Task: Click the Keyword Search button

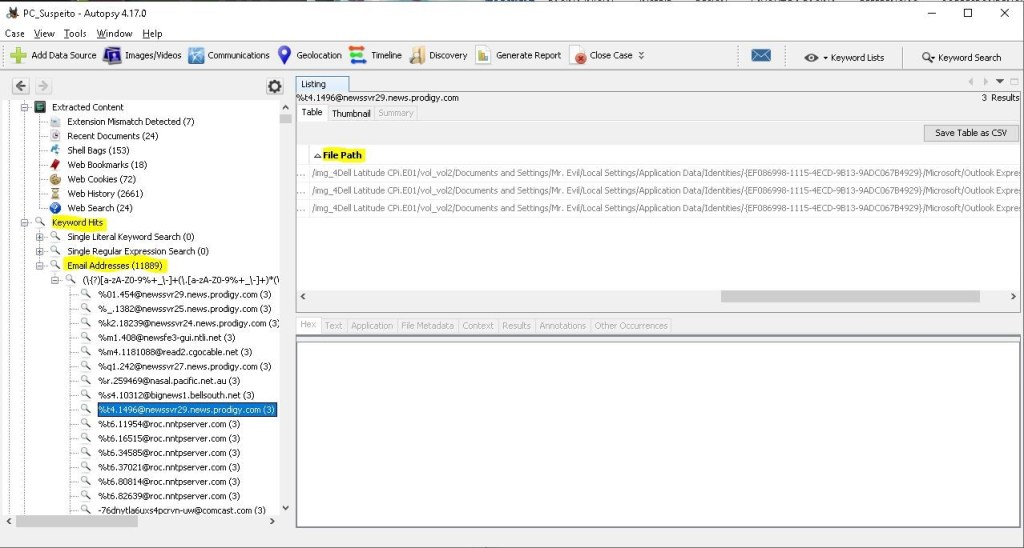Action: pyautogui.click(x=961, y=58)
